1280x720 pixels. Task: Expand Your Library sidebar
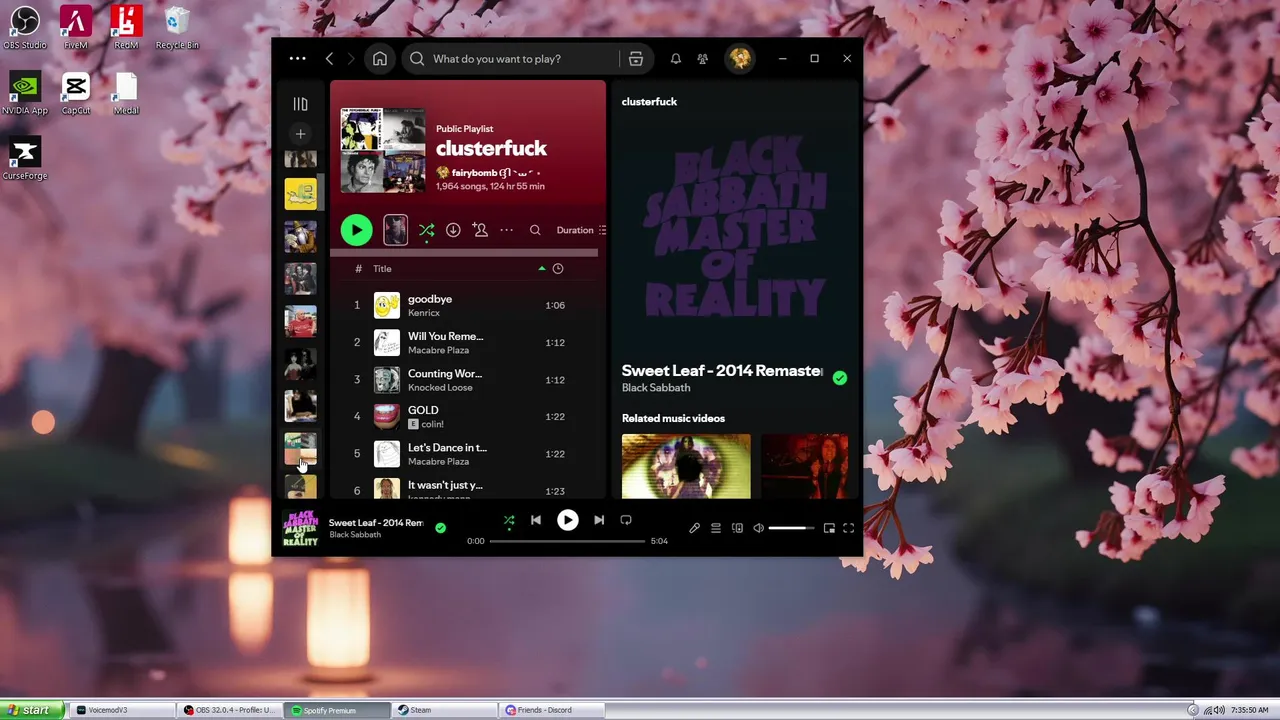tap(300, 104)
